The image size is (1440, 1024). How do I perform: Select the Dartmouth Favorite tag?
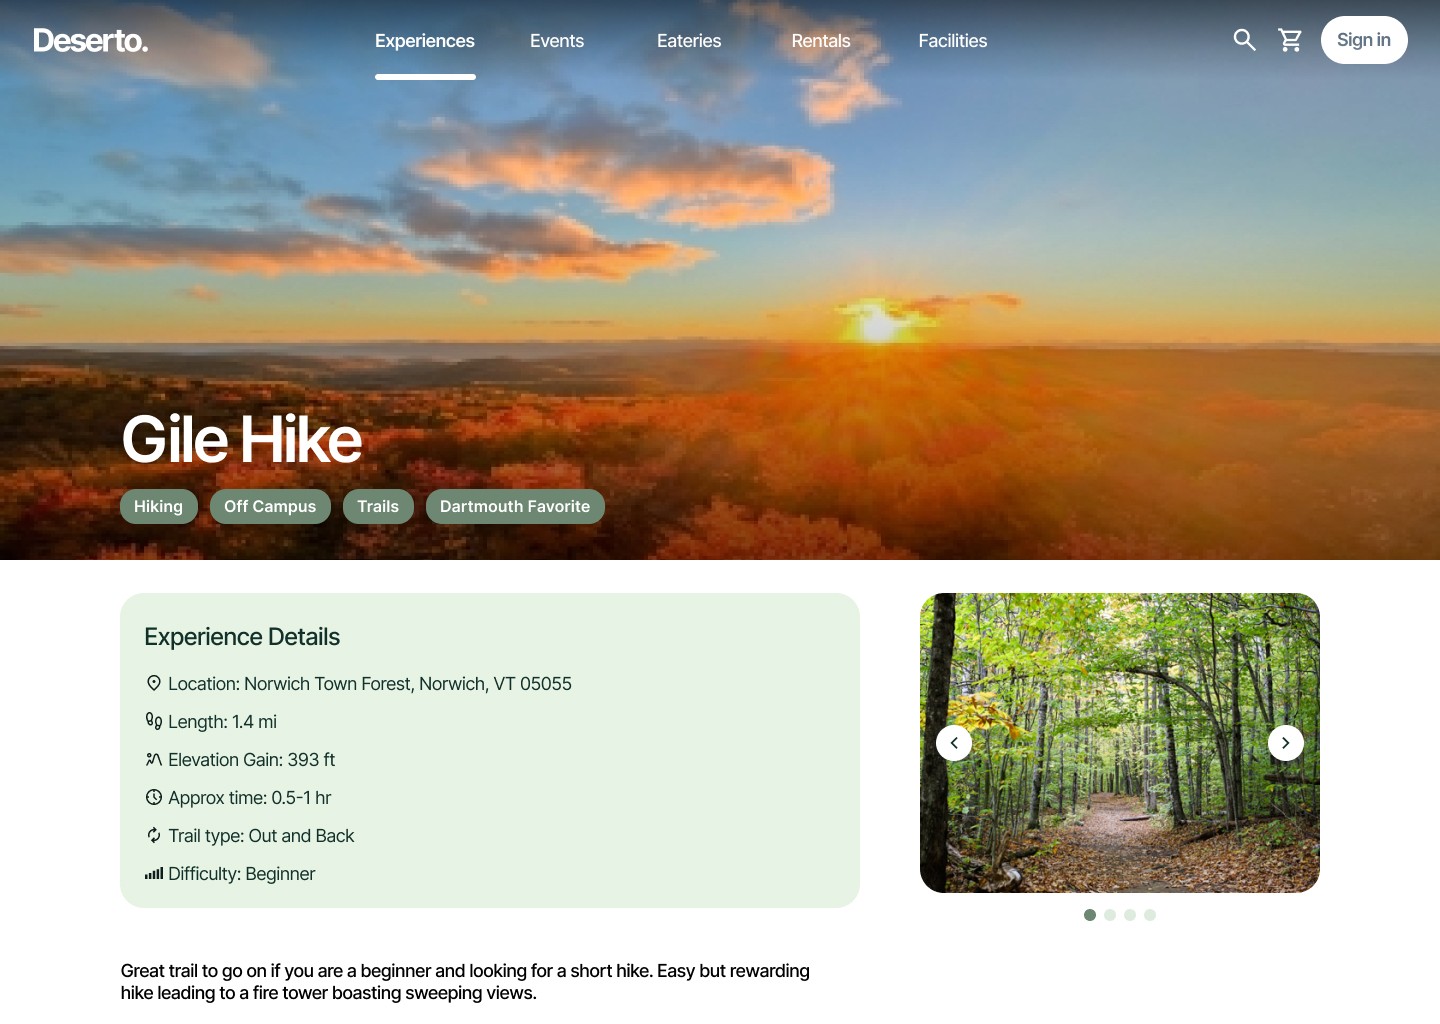pos(515,506)
